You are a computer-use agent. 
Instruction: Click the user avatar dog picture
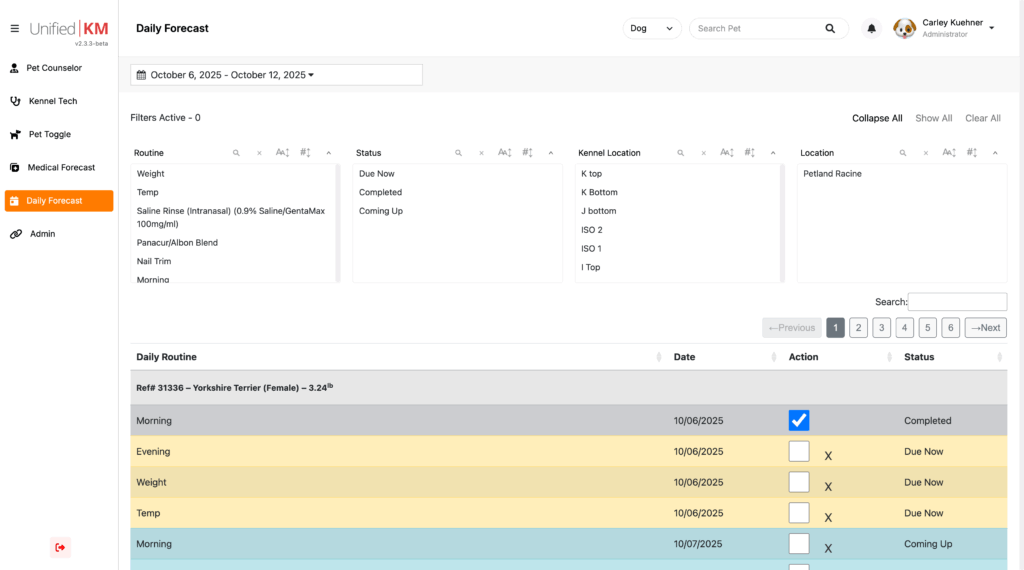(904, 29)
